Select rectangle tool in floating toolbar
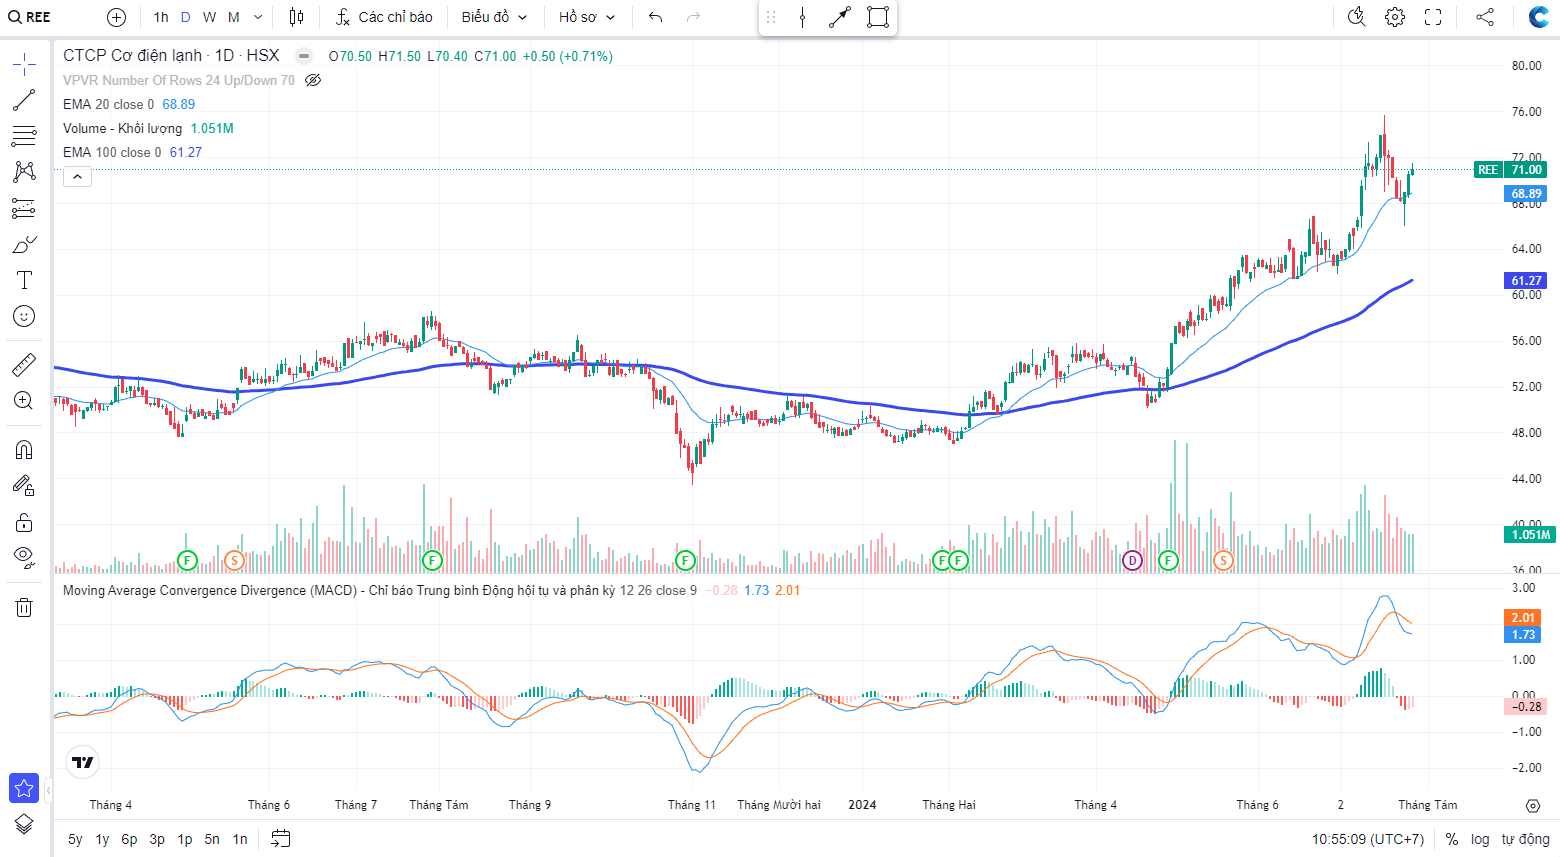This screenshot has width=1560, height=857. [x=878, y=17]
